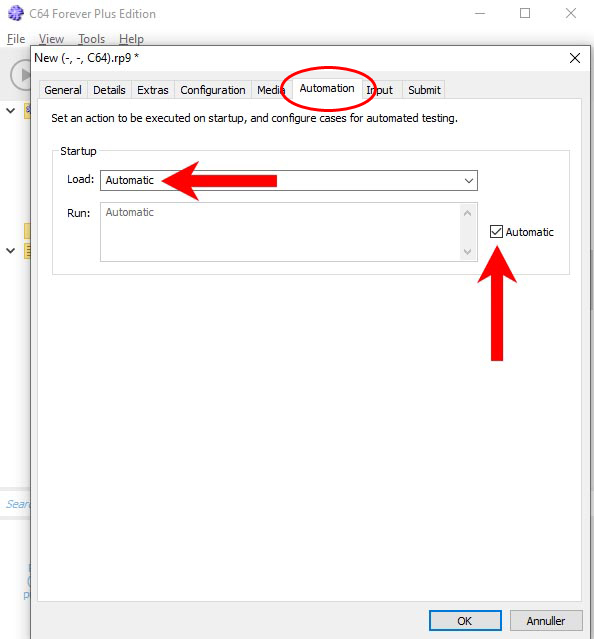The width and height of the screenshot is (594, 639).
Task: Switch to the General tab
Action: point(63,90)
